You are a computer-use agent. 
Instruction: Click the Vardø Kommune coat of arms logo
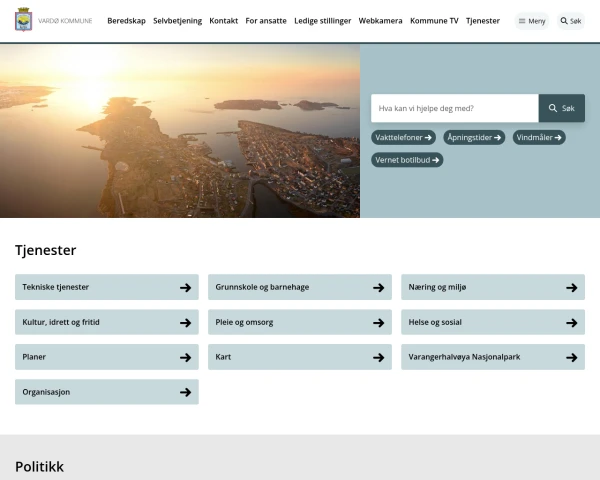tap(23, 20)
